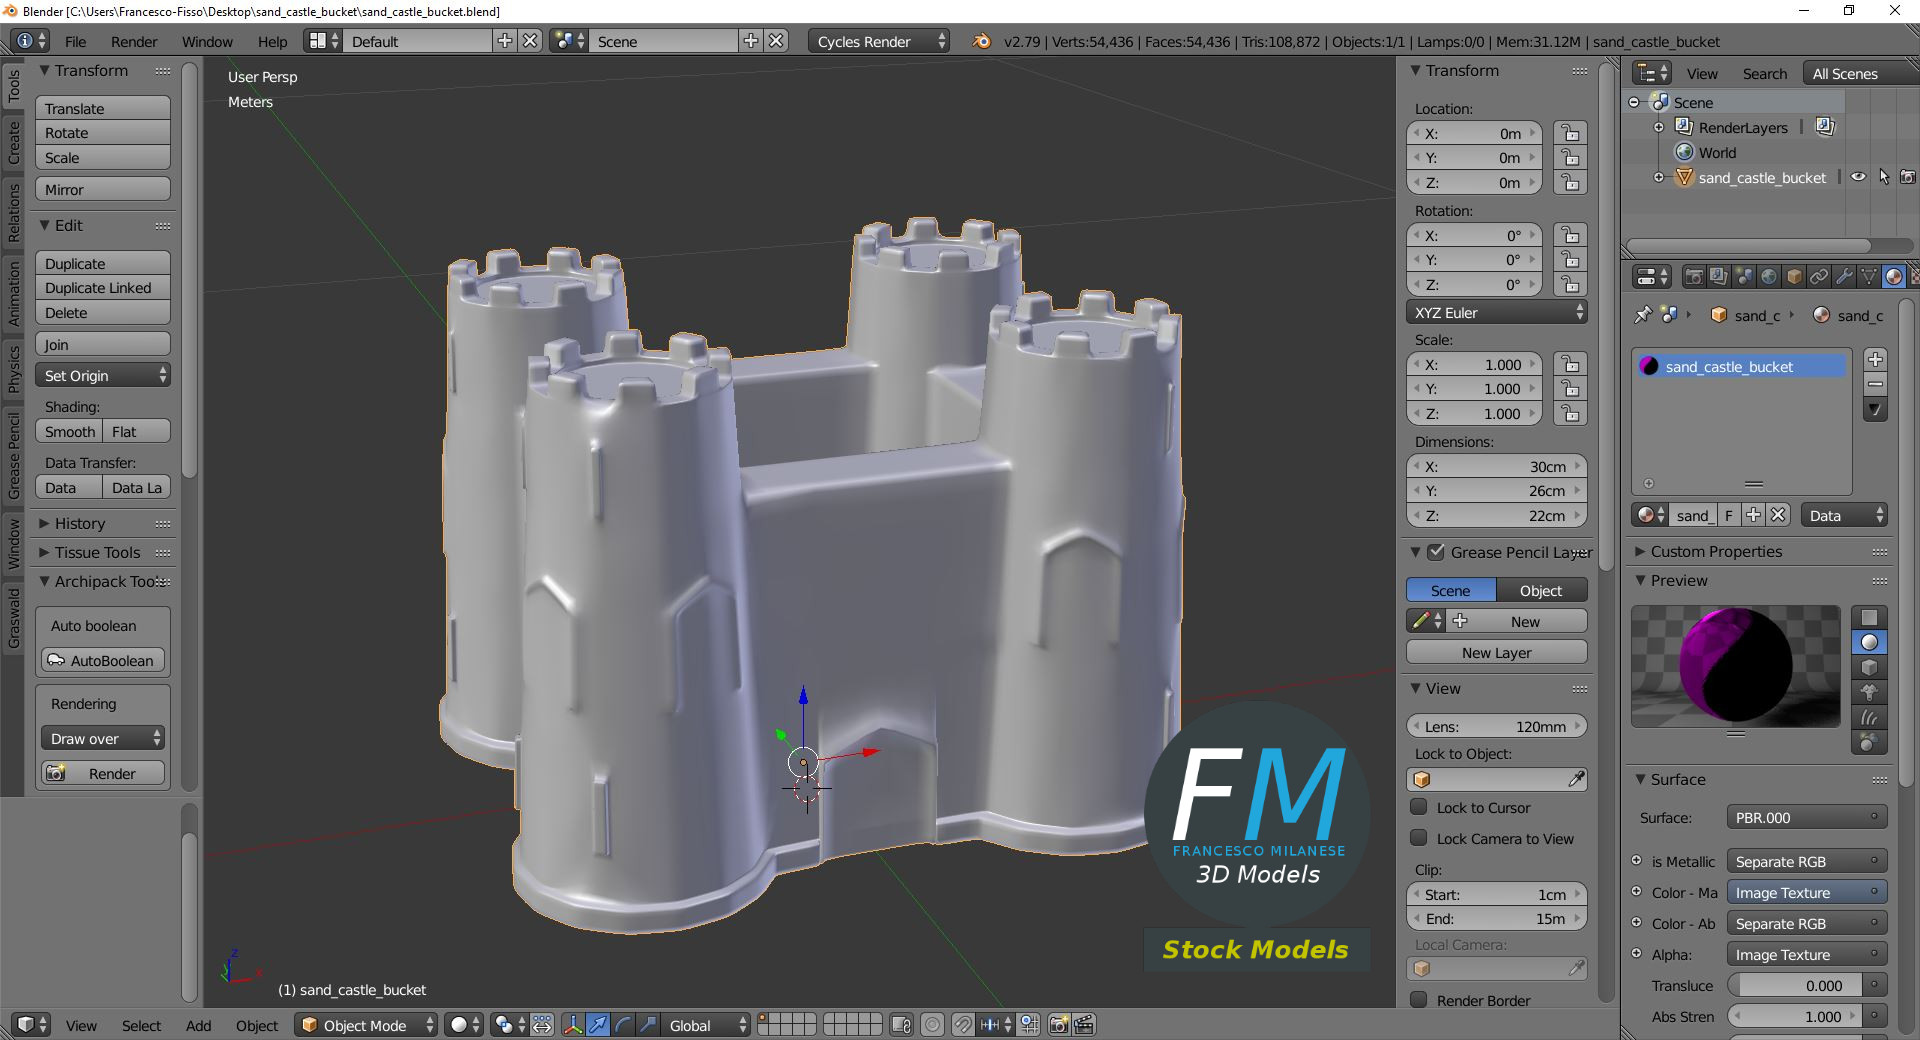Viewport: 1920px width, 1040px height.
Task: Click the Translate button
Action: click(103, 108)
